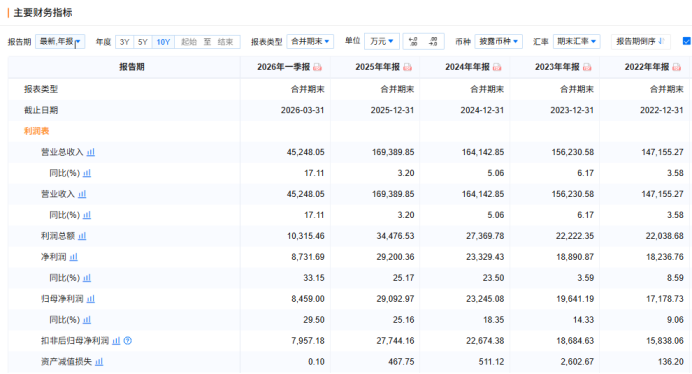The width and height of the screenshot is (692, 374).
Task: Click help question mark beside 扣非后归母净利润
Action: click(128, 340)
